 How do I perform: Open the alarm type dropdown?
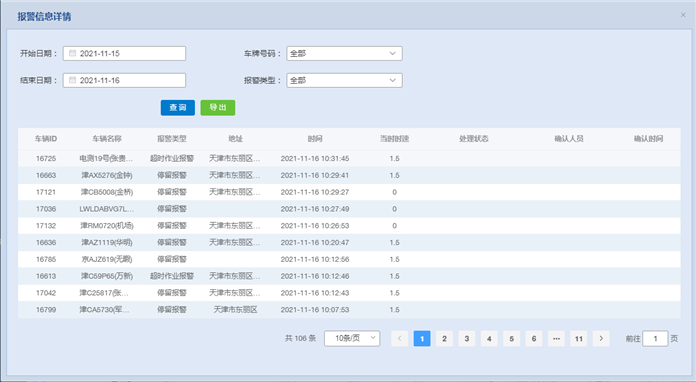(344, 80)
